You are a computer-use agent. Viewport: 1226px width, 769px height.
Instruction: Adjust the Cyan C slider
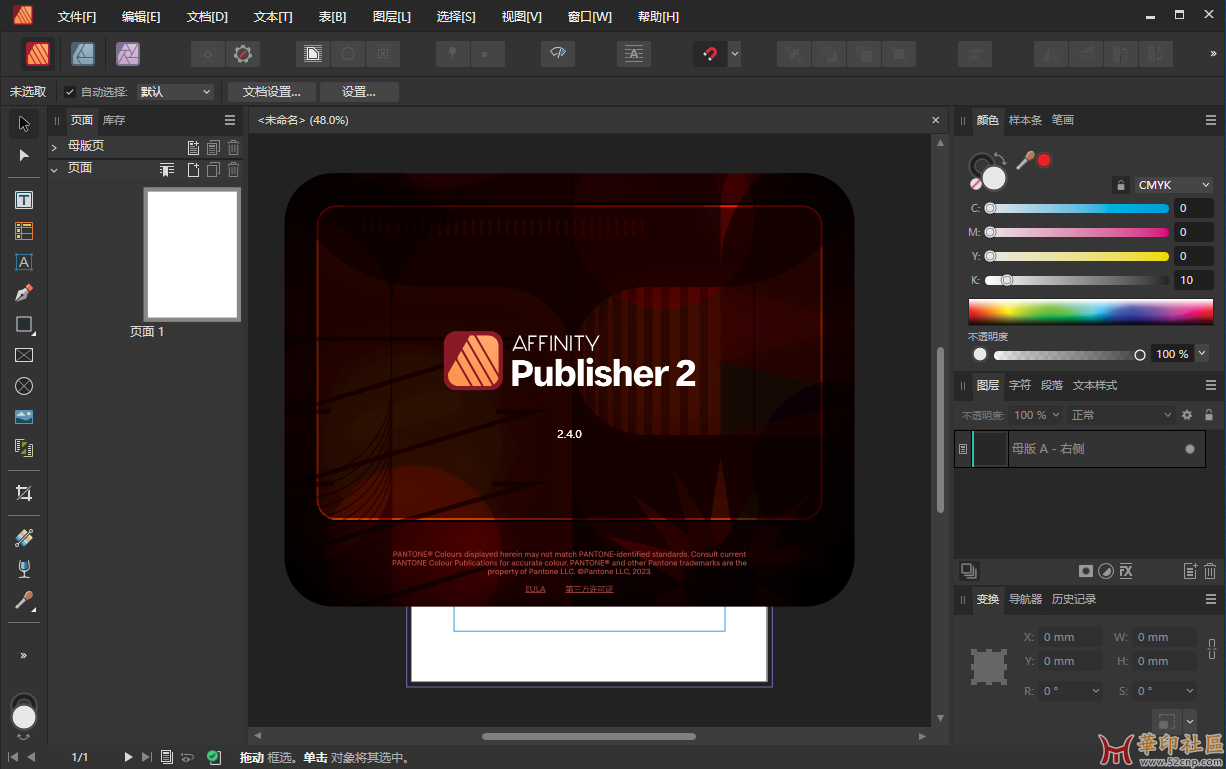pyautogui.click(x=1077, y=208)
